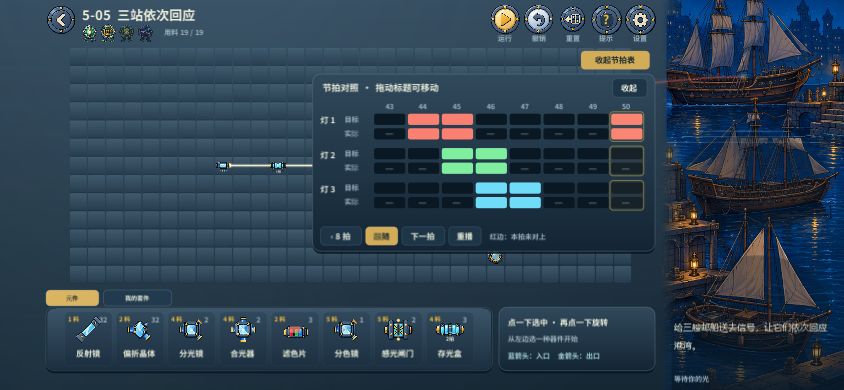Undo last move with 撤销 icon
This screenshot has width=844, height=390.
(x=538, y=20)
